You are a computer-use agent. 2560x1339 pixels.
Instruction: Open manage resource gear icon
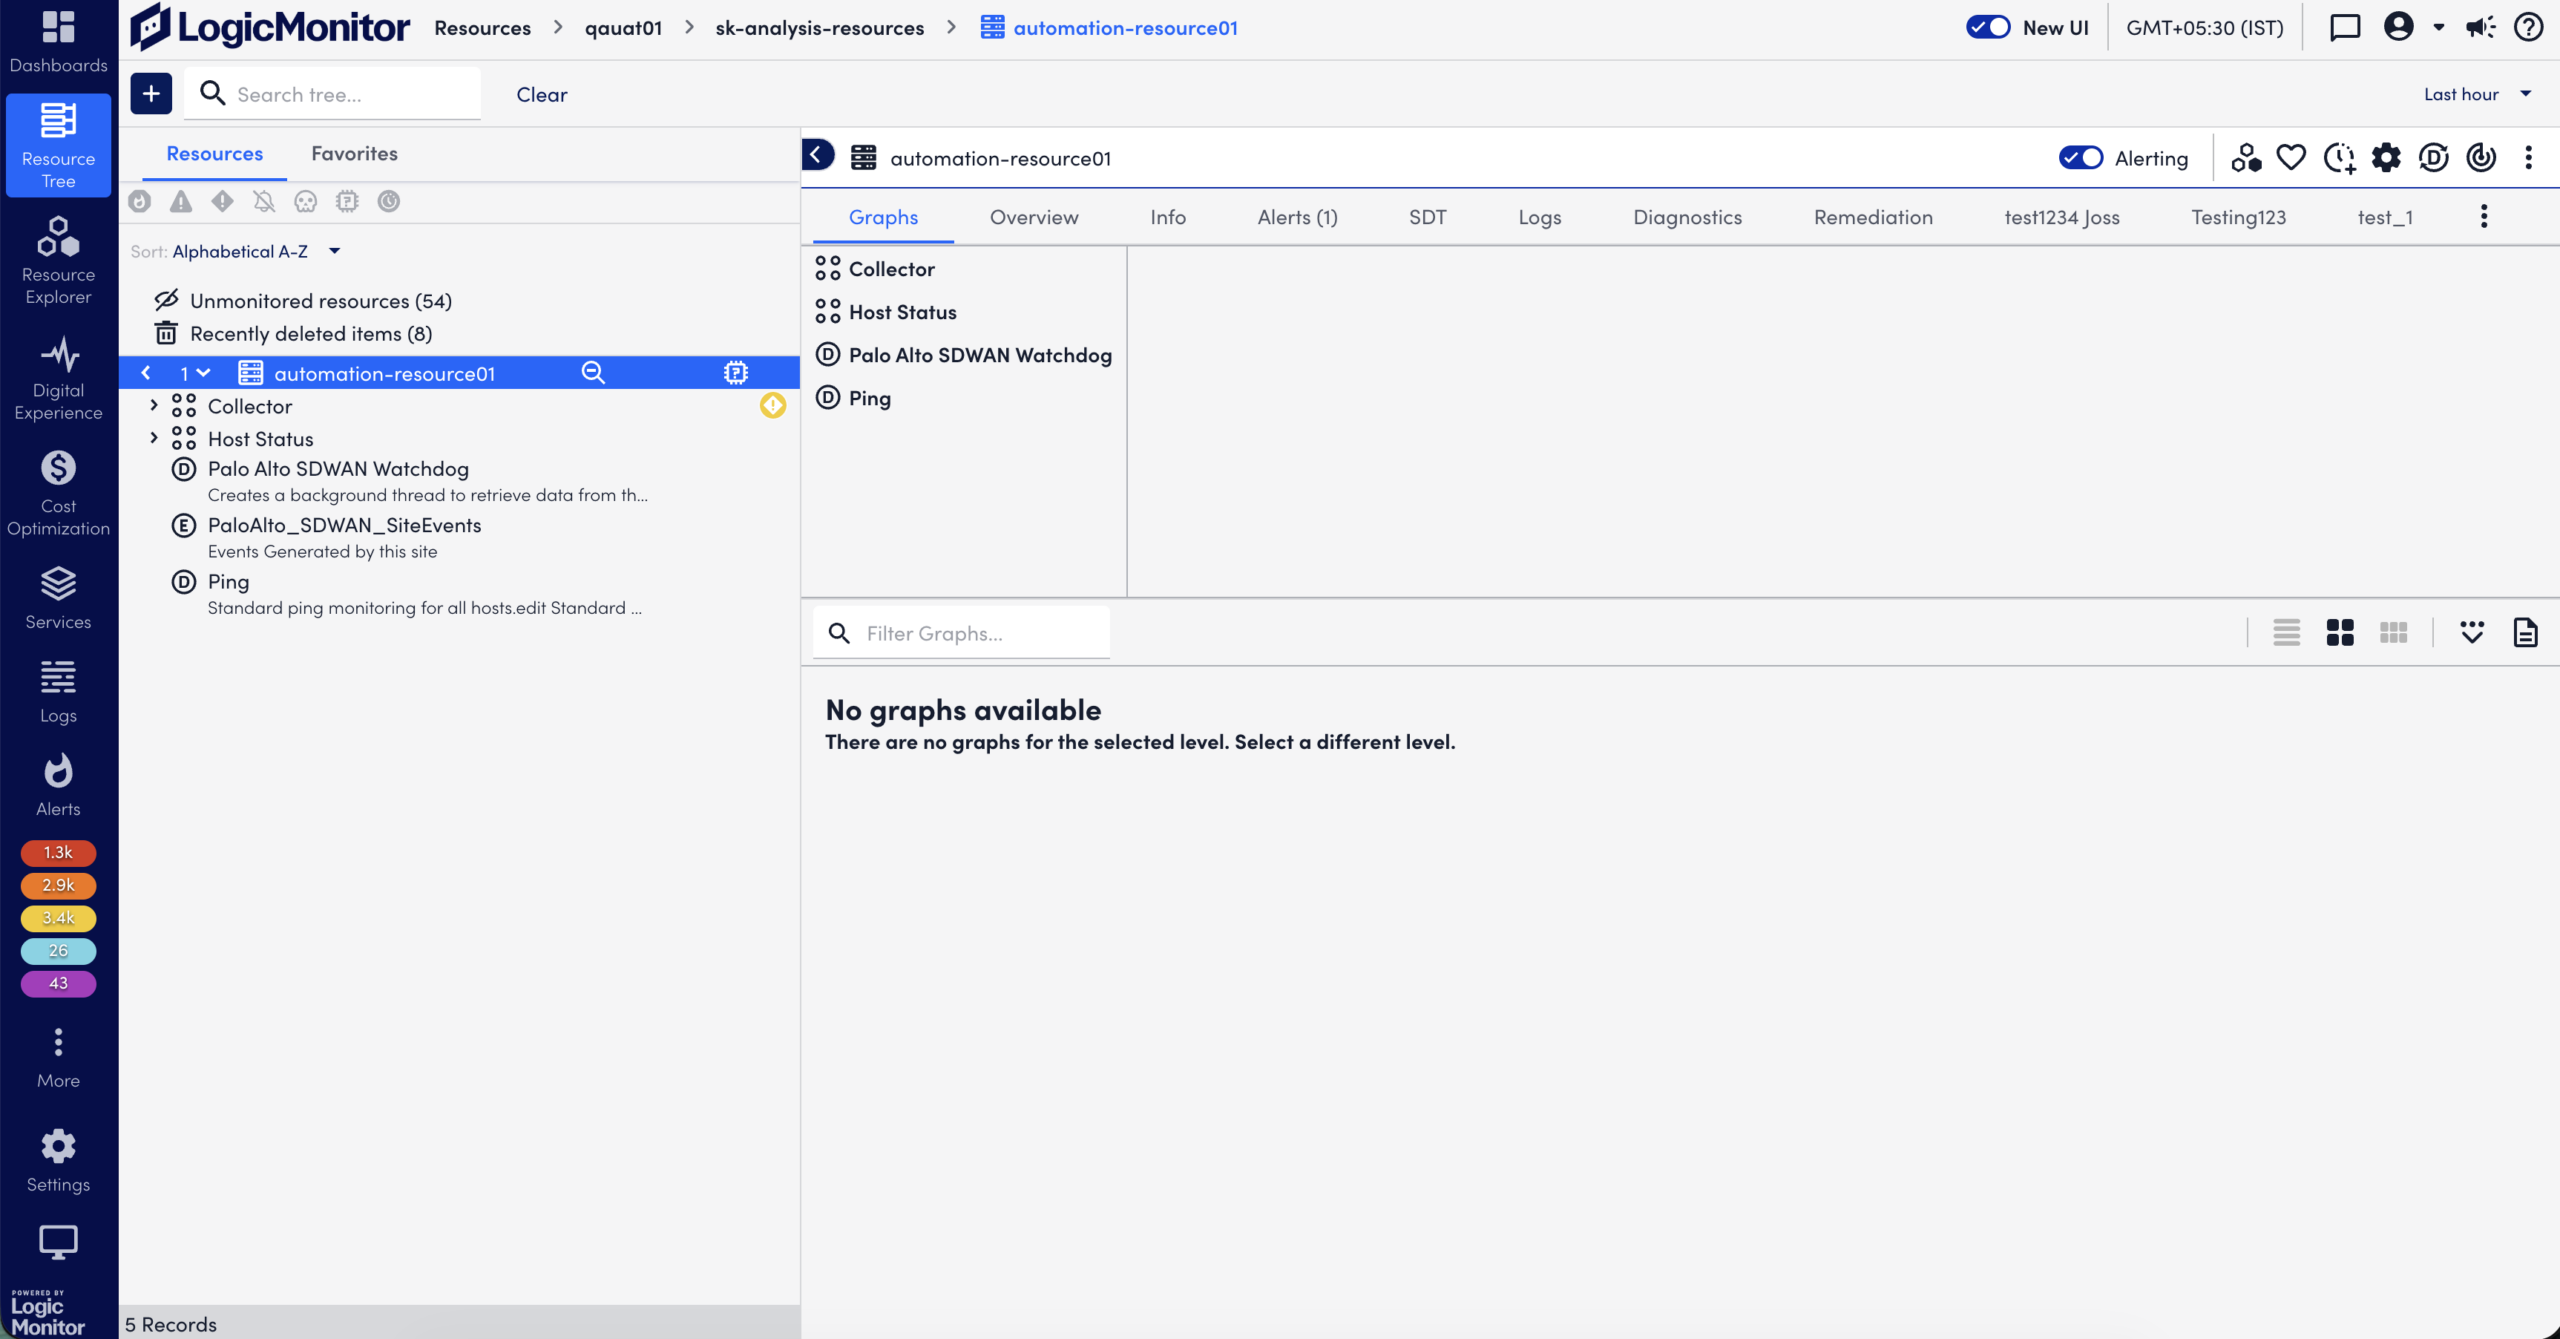[2386, 158]
